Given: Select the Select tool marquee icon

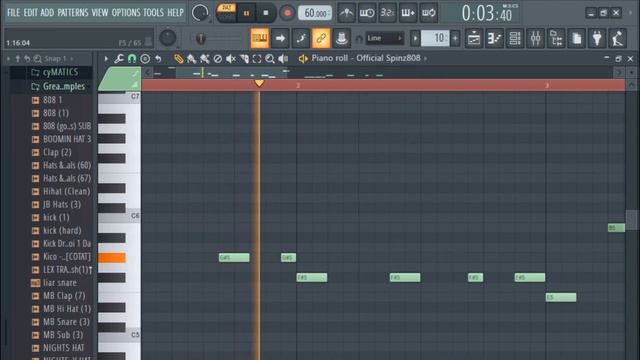Looking at the screenshot, I should 257,59.
